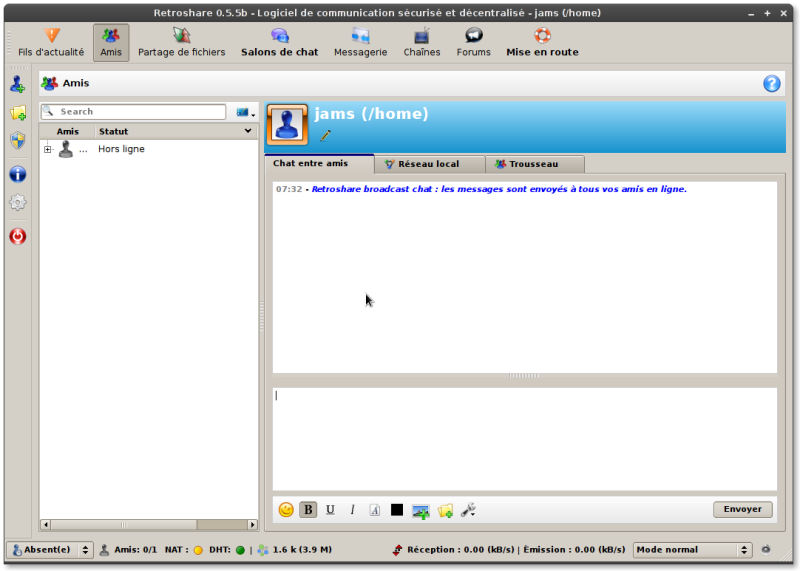Switch to the Chat entre amis tab
800x571 pixels.
coord(319,163)
